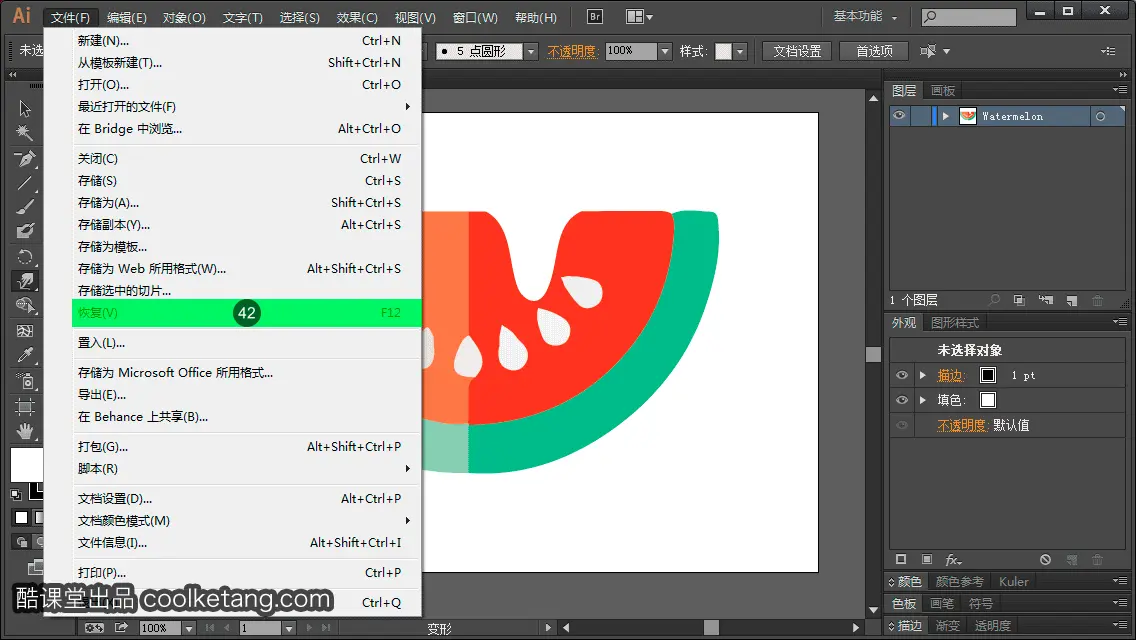Choose 存储为(A)... from File menu

click(248, 203)
